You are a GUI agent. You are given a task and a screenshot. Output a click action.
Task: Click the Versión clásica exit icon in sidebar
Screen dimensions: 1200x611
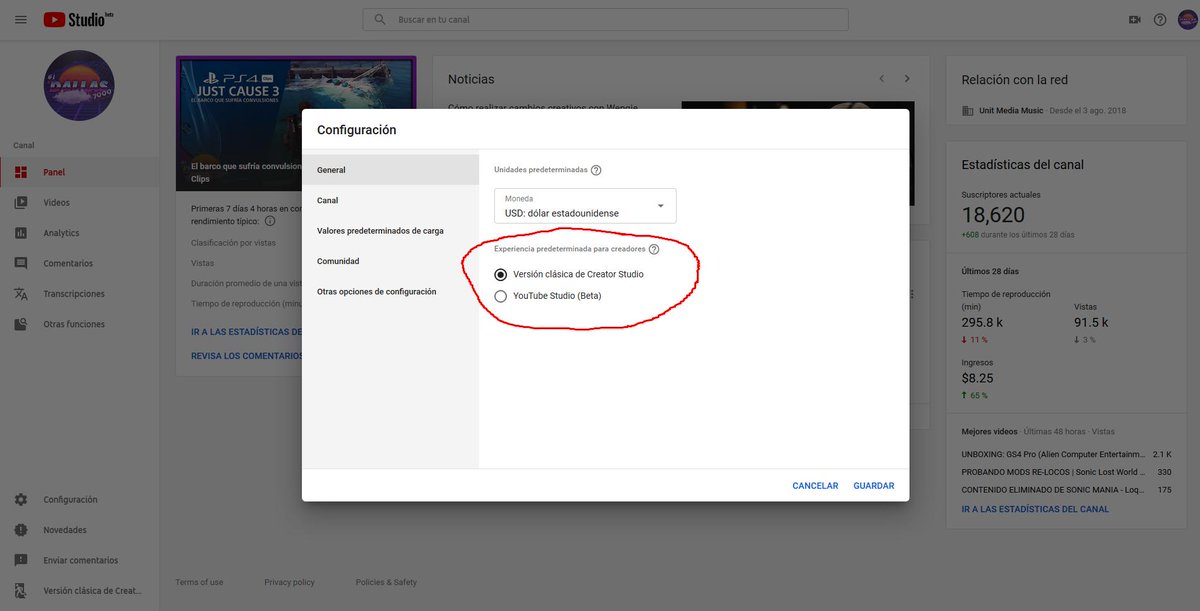21,591
